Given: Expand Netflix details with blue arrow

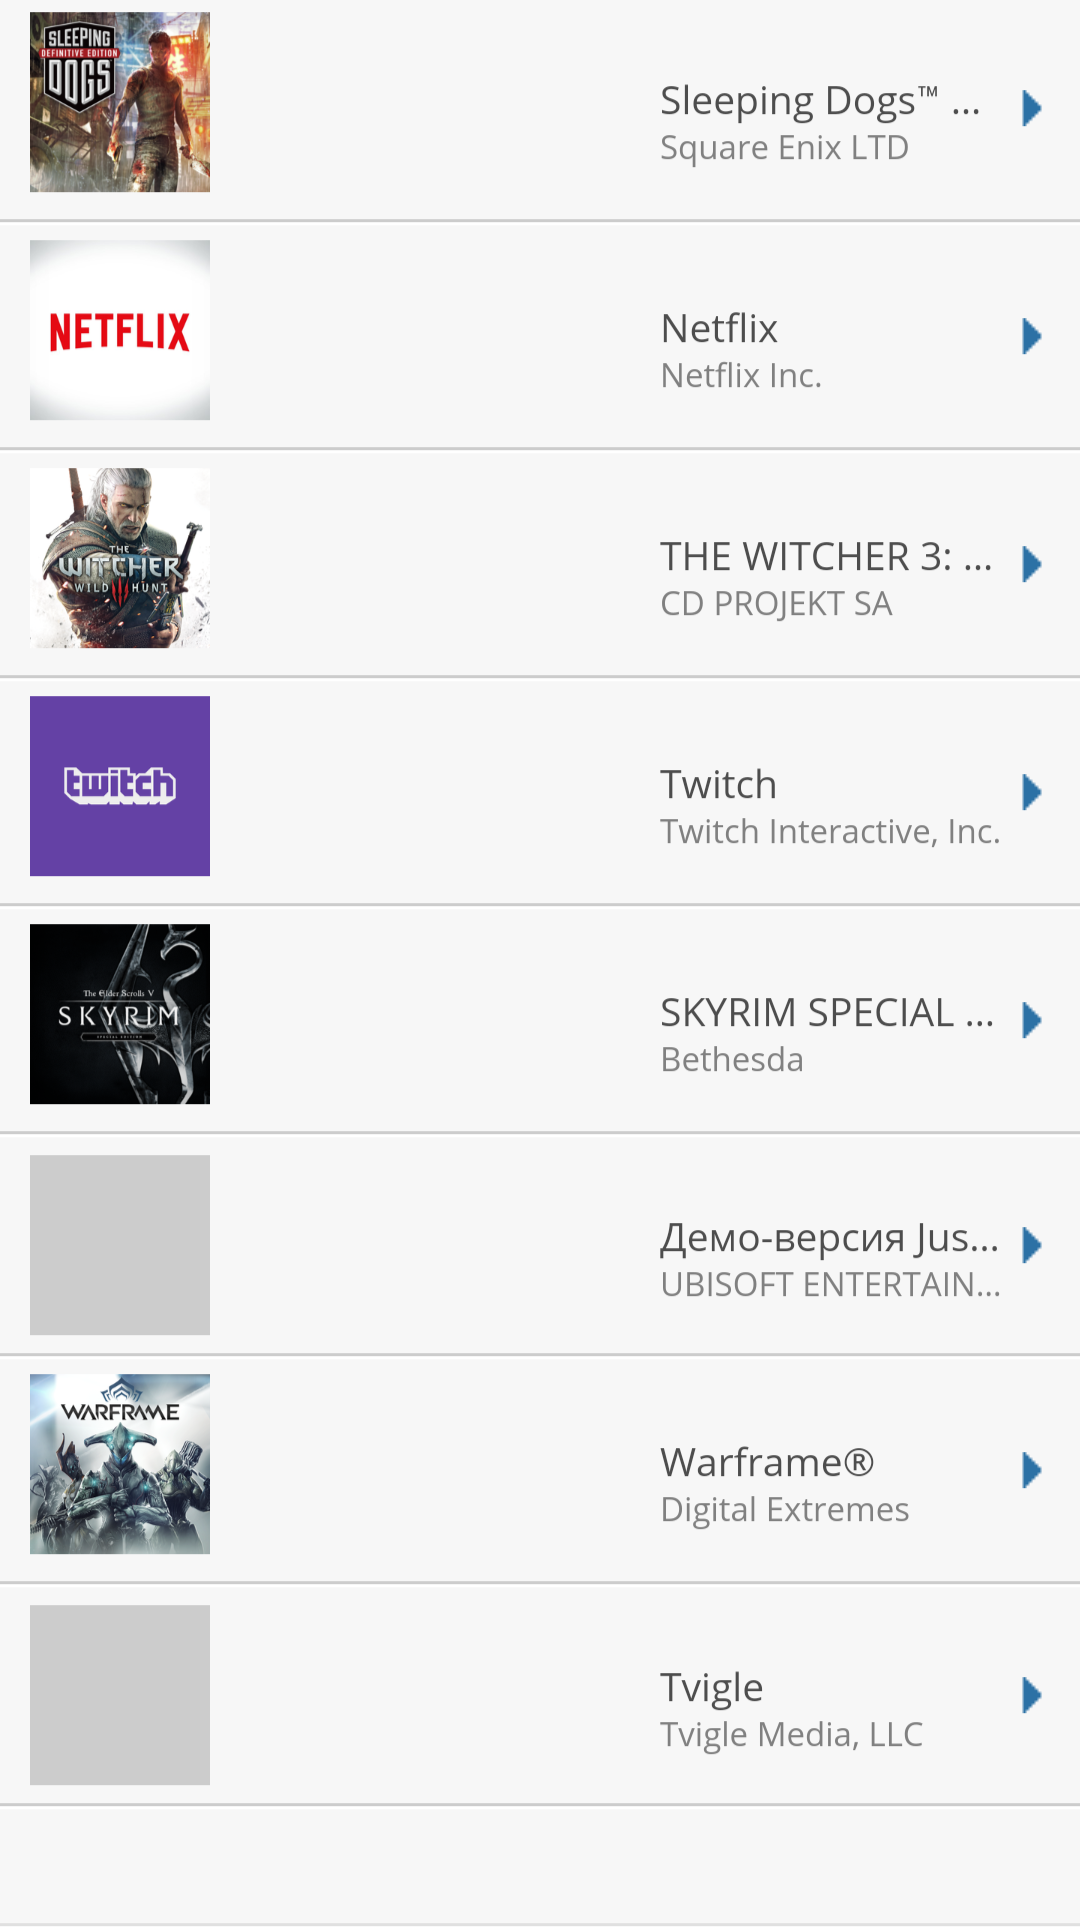Looking at the screenshot, I should 1032,336.
